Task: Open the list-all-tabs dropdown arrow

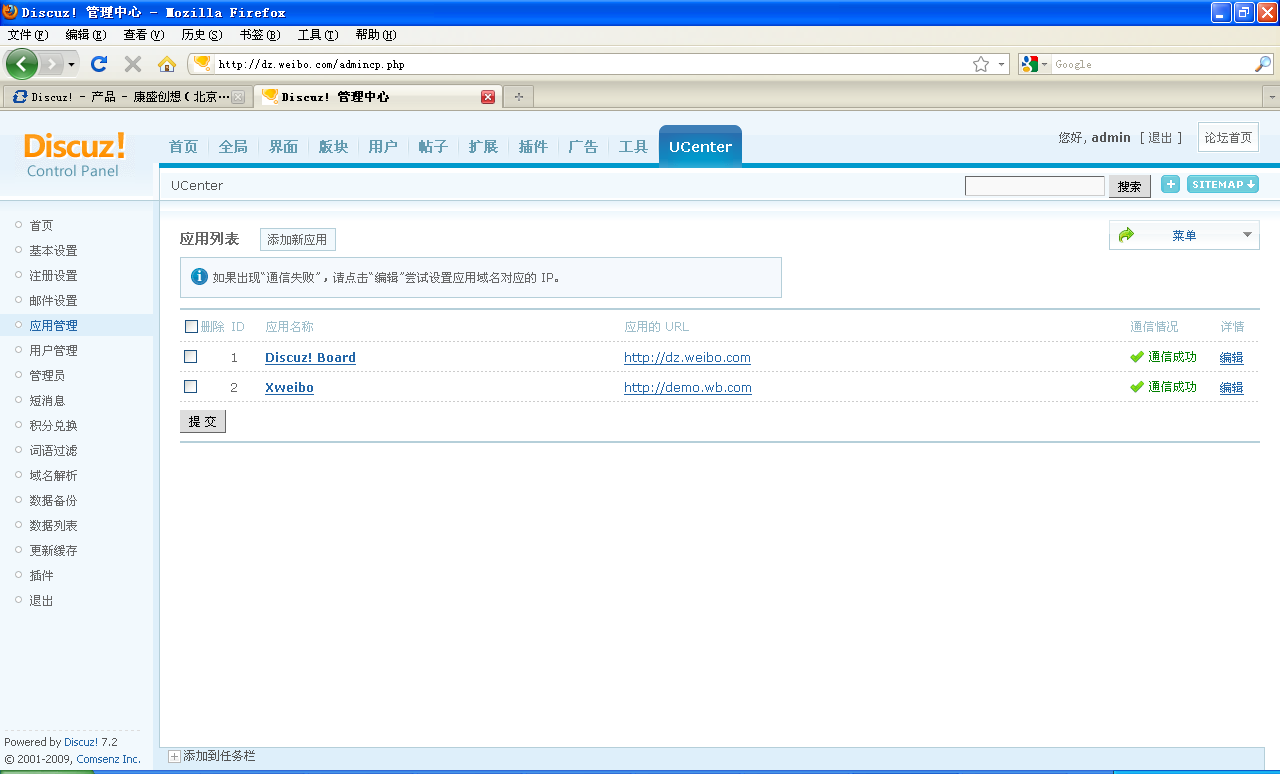Action: coord(1271,97)
